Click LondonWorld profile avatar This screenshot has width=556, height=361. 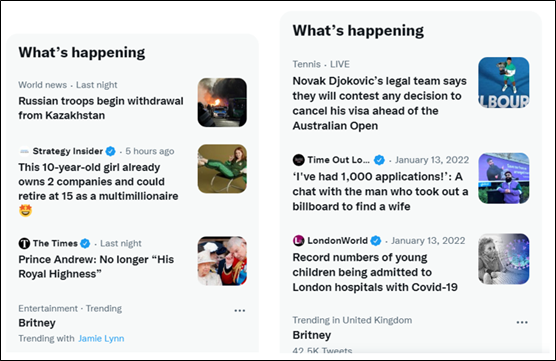tap(299, 241)
